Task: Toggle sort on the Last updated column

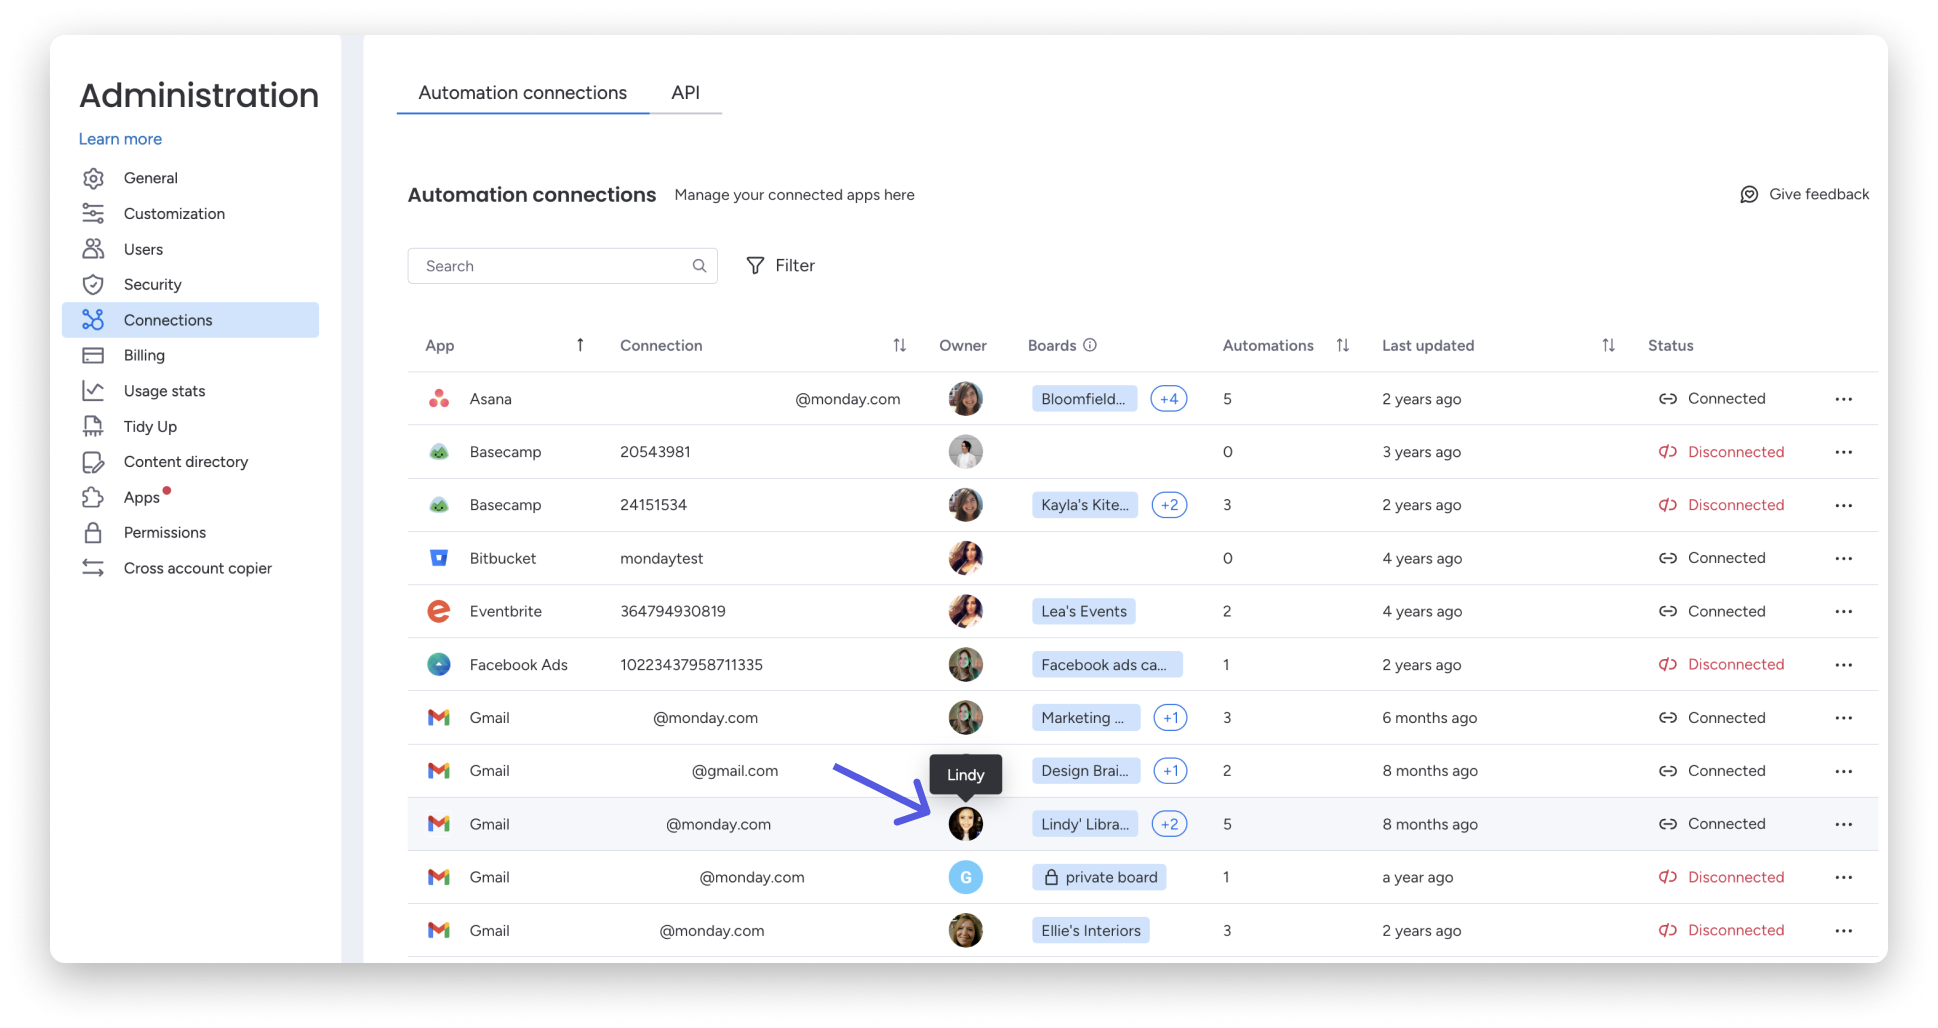Action: coord(1609,345)
